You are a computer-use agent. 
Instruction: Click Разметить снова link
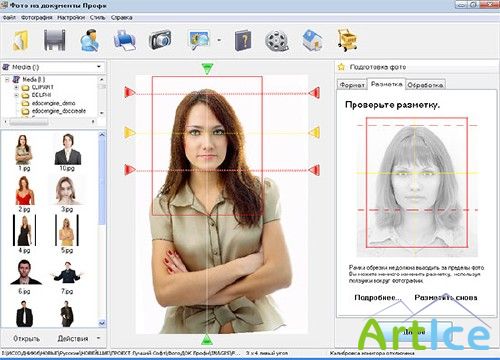[x=446, y=298]
